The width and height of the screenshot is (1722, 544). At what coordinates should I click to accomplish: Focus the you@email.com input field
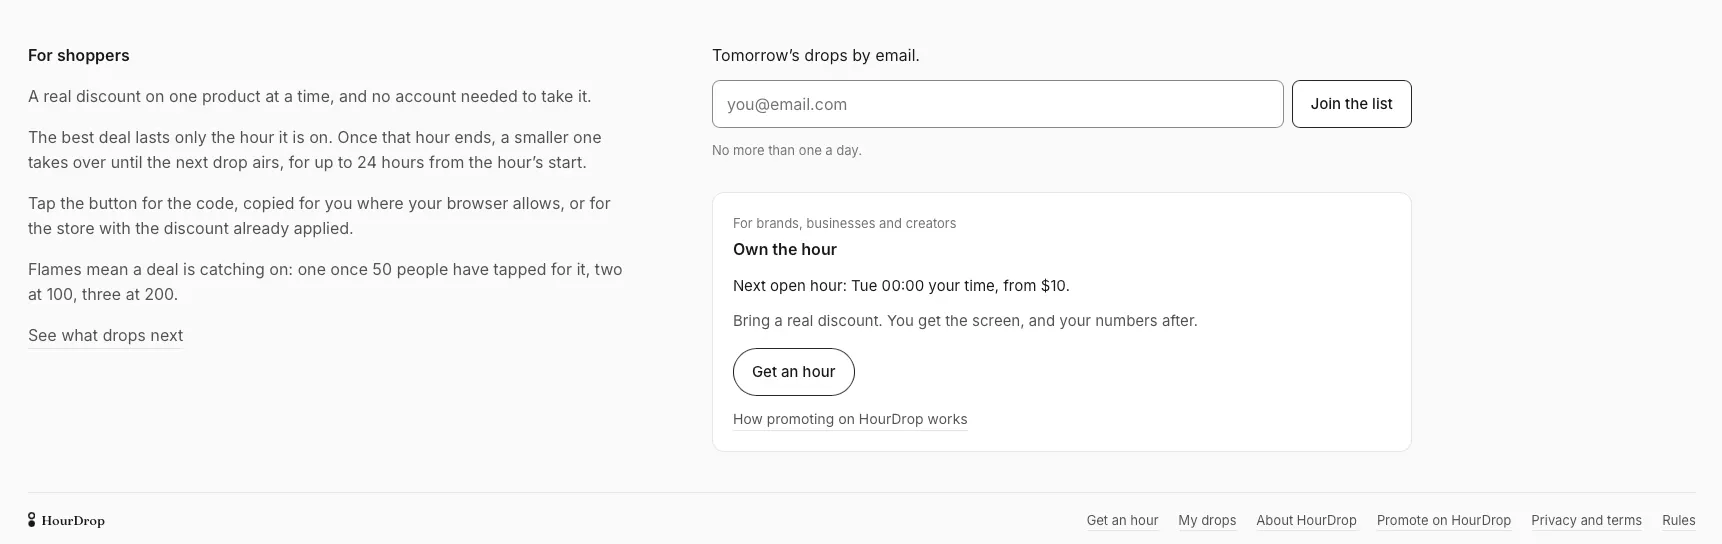pyautogui.click(x=997, y=104)
